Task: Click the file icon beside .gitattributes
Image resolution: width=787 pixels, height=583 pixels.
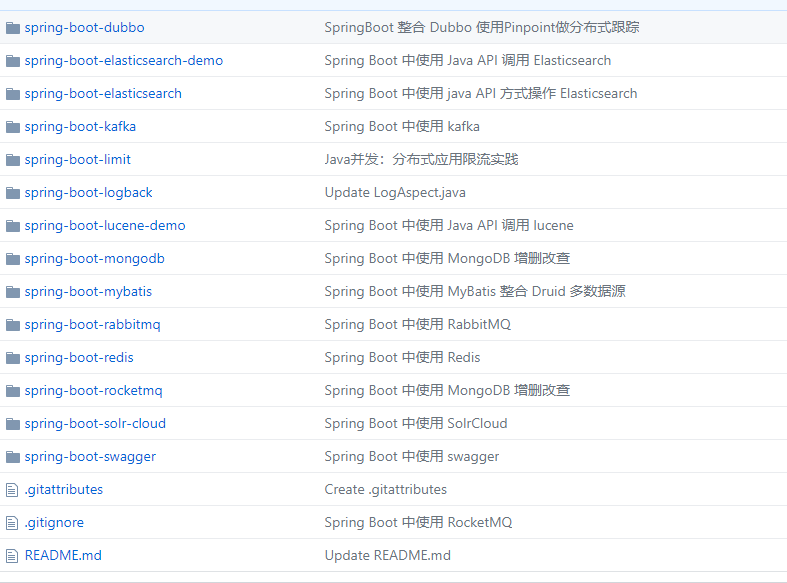Action: [x=12, y=490]
